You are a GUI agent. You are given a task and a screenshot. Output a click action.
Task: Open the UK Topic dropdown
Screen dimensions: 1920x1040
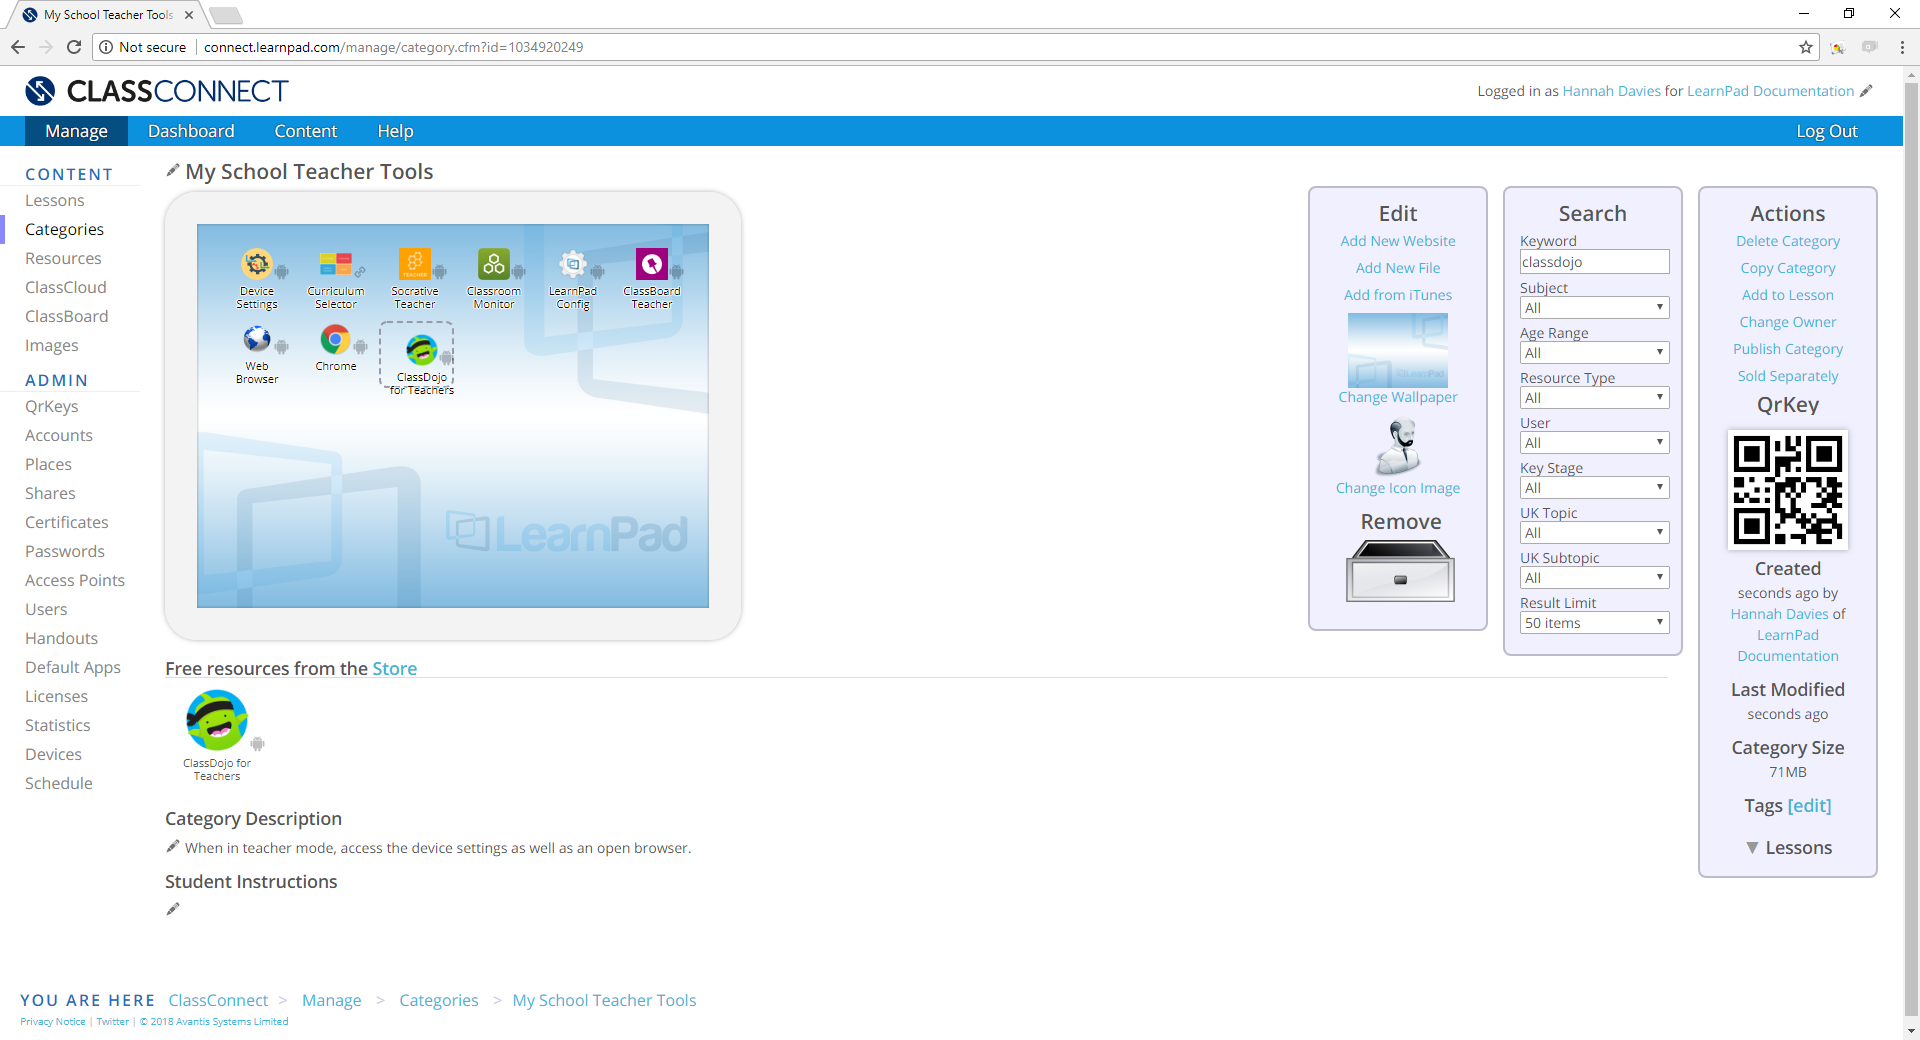pos(1594,533)
